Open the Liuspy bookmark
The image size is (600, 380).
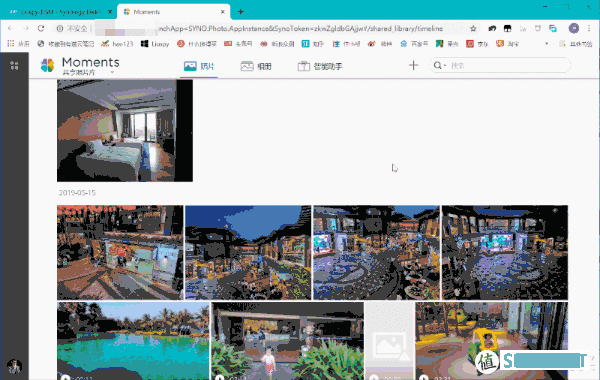(155, 44)
